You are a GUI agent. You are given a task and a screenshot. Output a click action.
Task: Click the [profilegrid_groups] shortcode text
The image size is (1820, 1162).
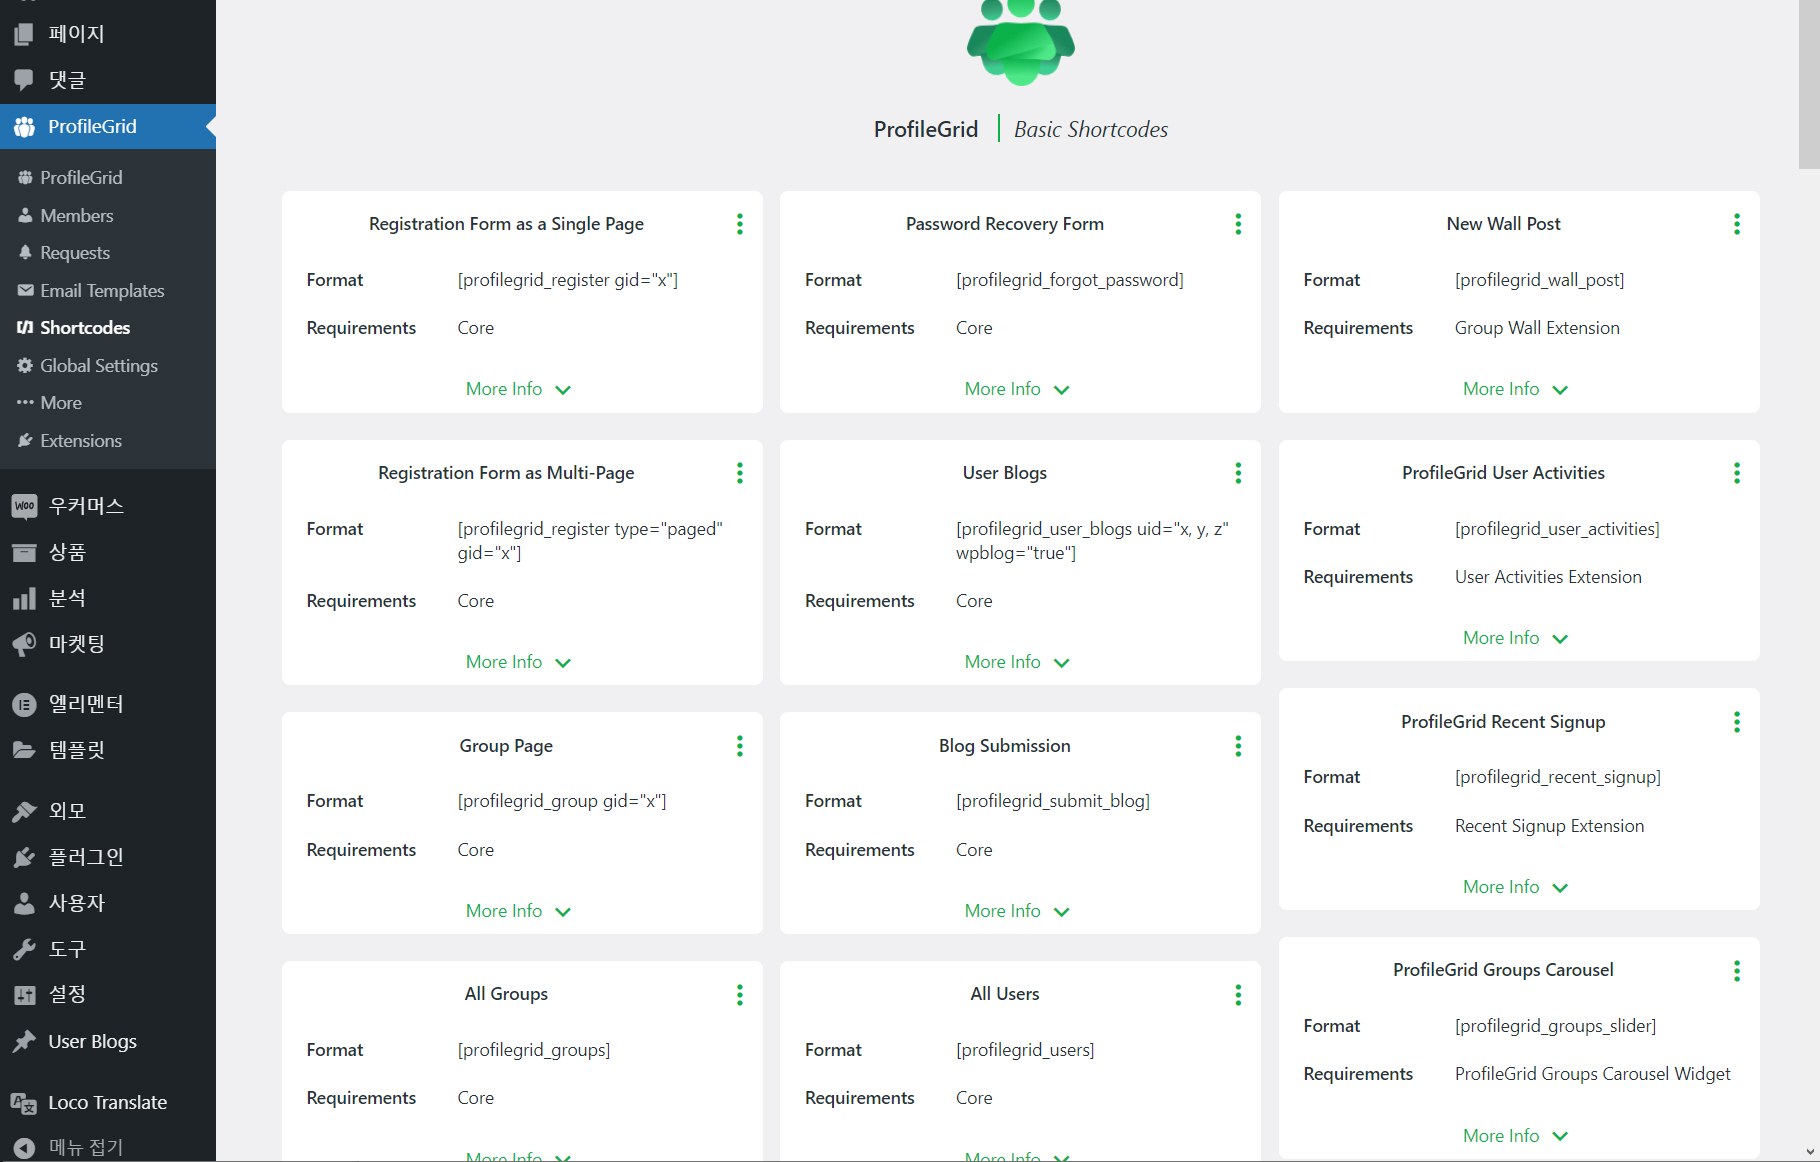tap(534, 1050)
